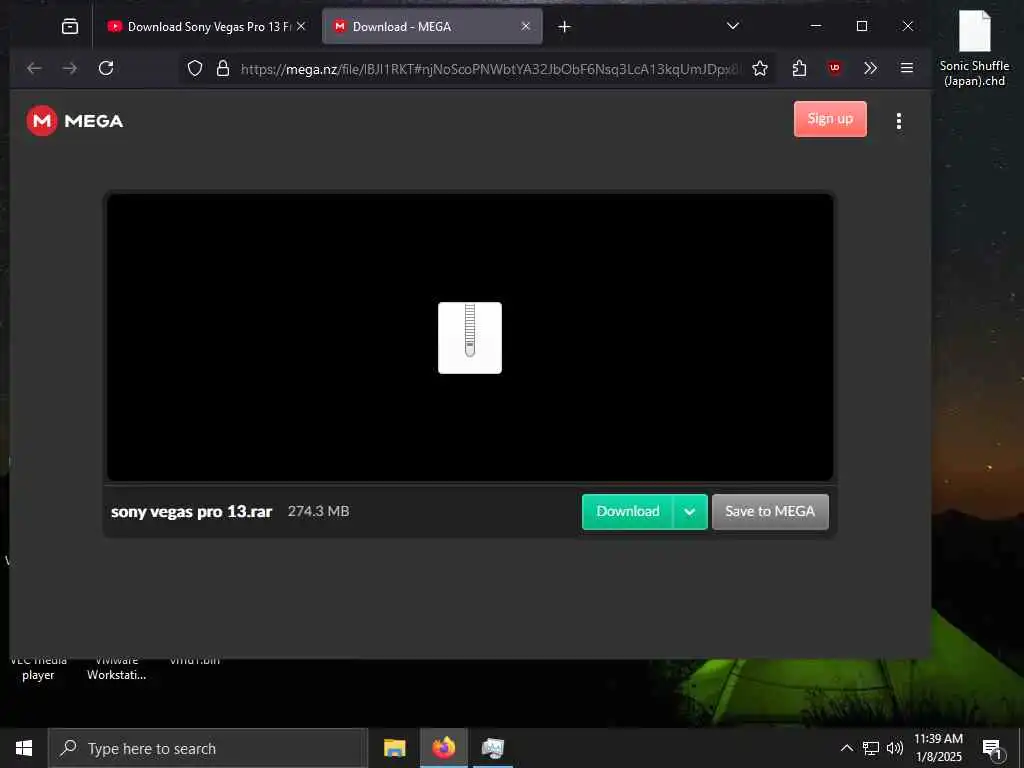
Task: Show more toolbar tools overflow chevron
Action: (870, 68)
